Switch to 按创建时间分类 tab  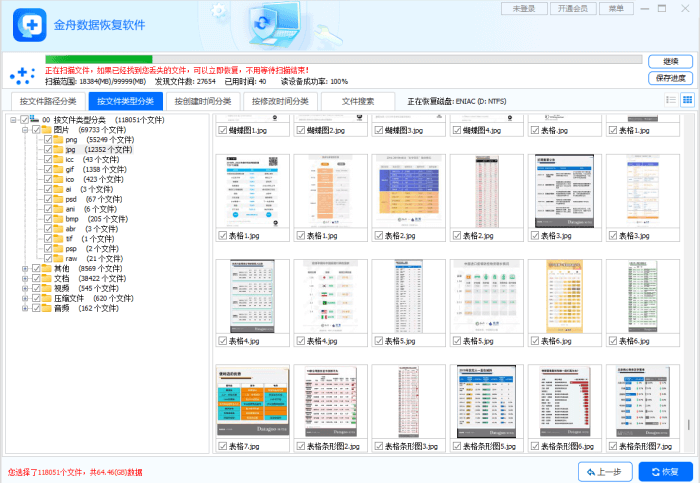click(x=201, y=101)
